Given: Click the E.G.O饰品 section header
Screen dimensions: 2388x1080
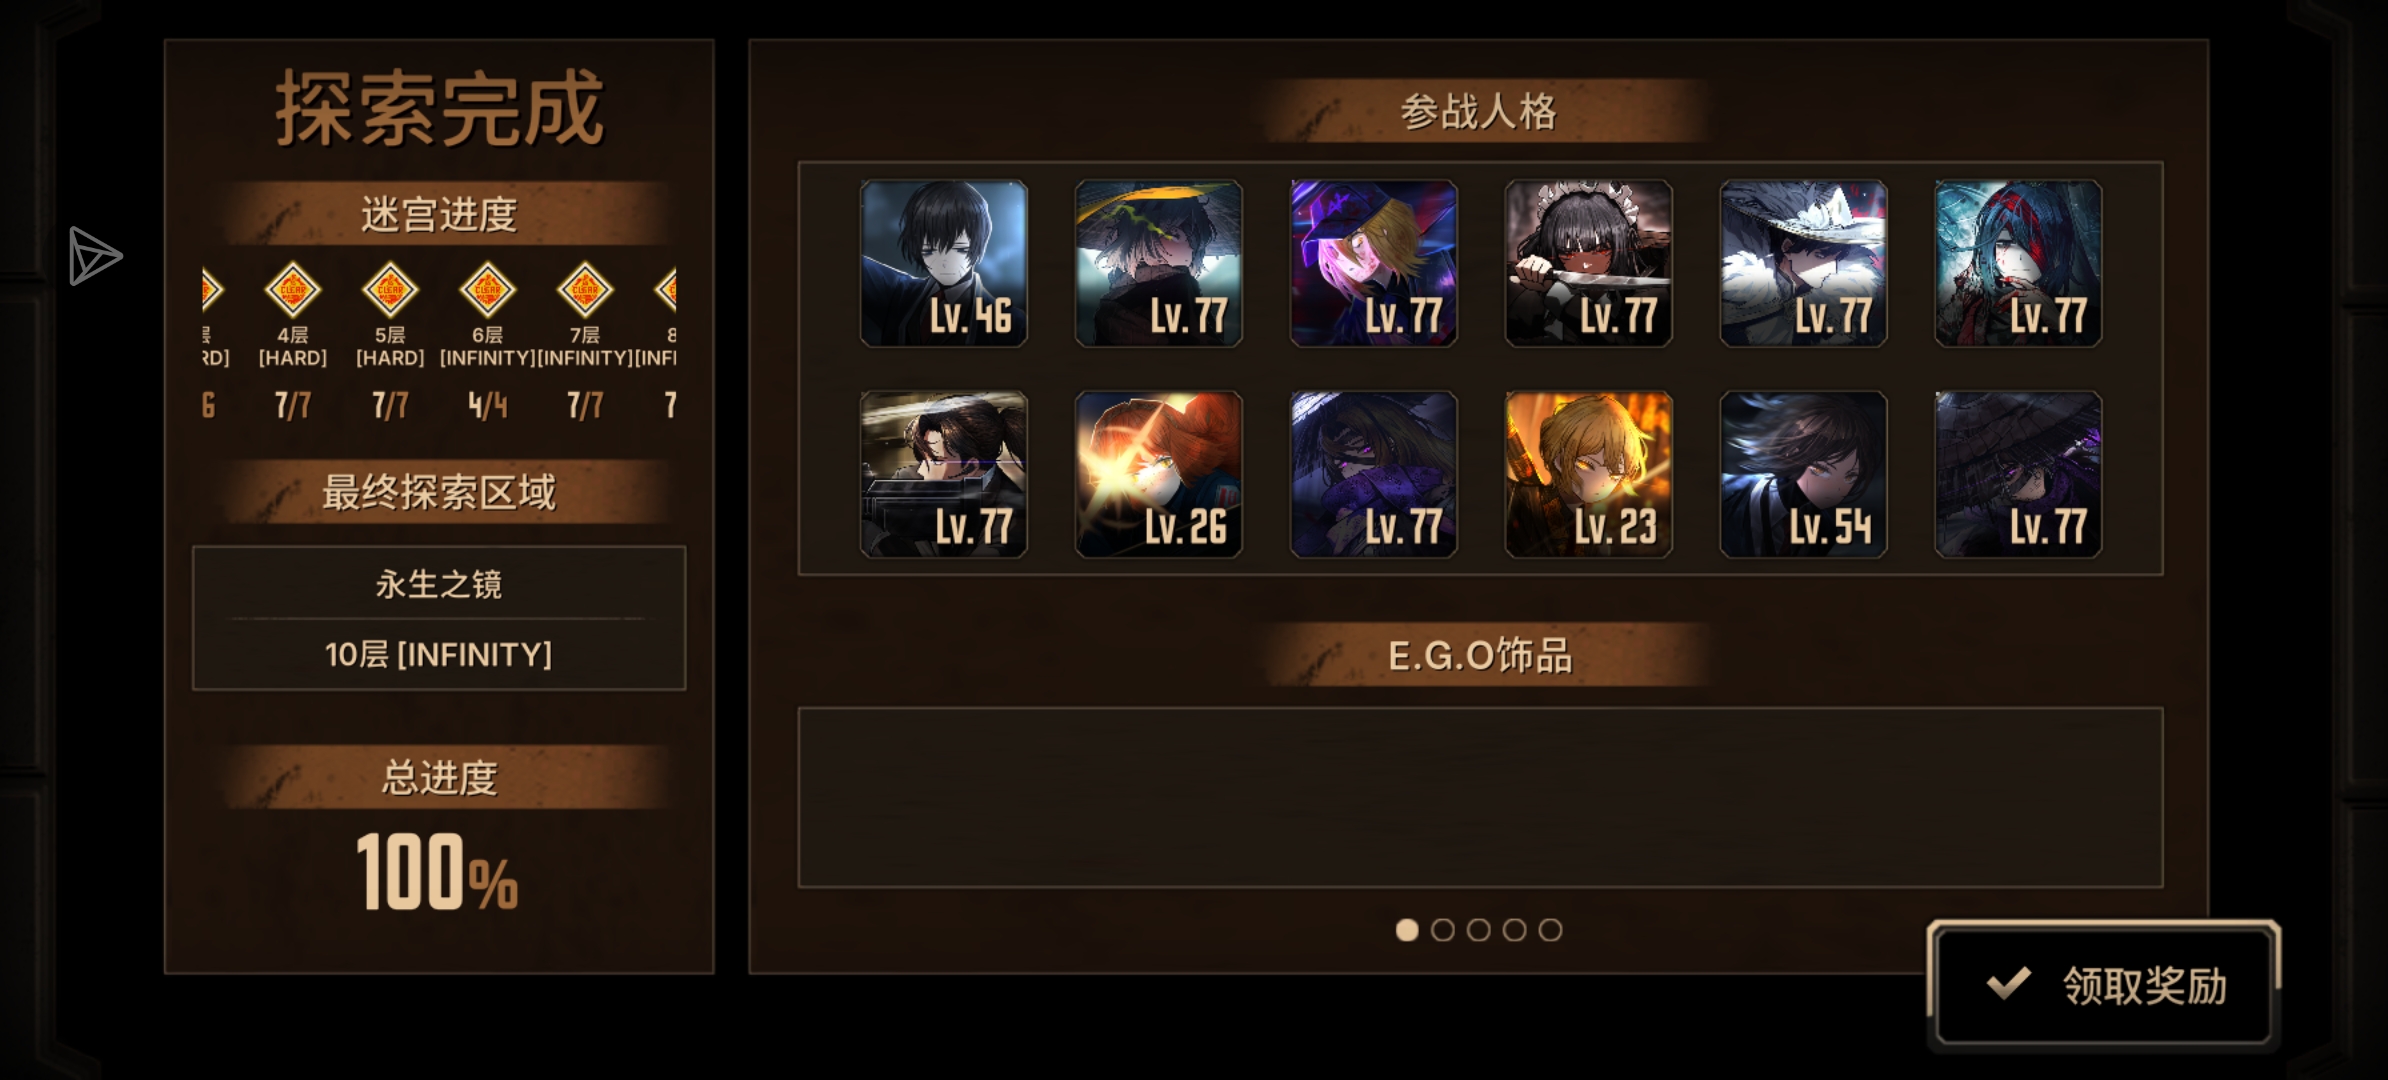Looking at the screenshot, I should click(1480, 655).
